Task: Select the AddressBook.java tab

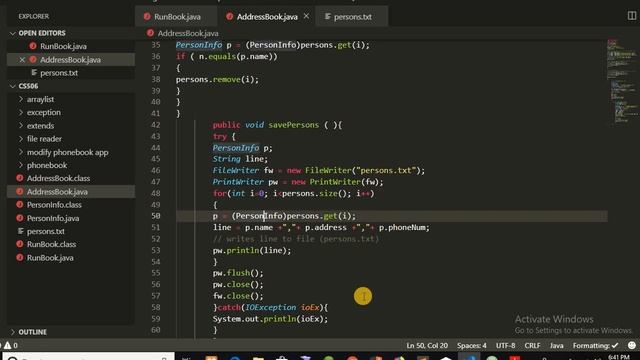Action: pos(267,17)
